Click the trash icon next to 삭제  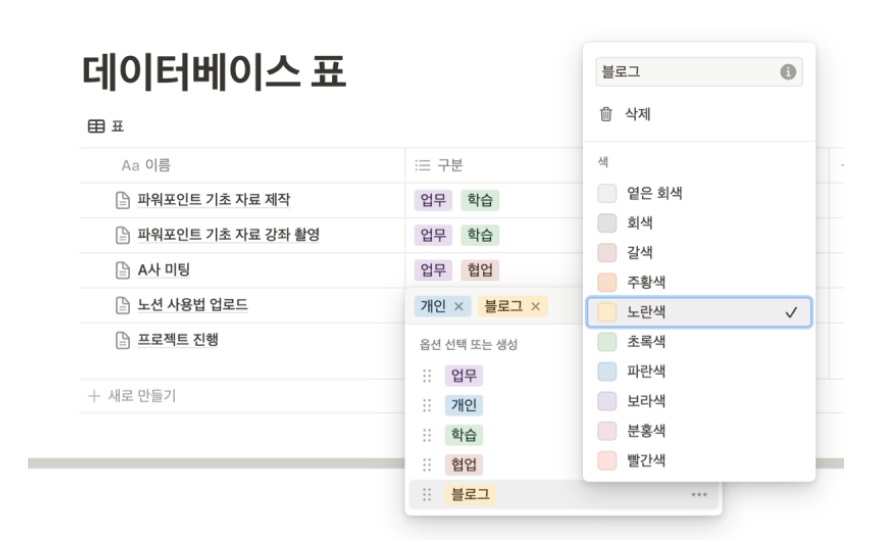pyautogui.click(x=606, y=114)
